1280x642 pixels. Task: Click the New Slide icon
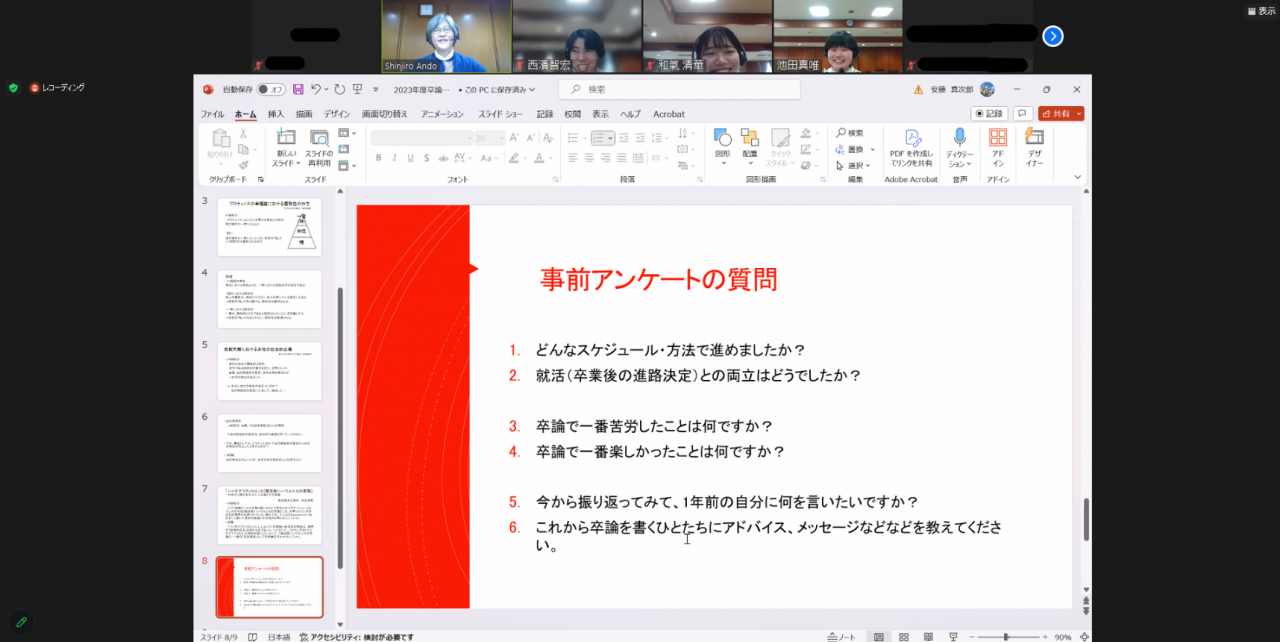[286, 139]
